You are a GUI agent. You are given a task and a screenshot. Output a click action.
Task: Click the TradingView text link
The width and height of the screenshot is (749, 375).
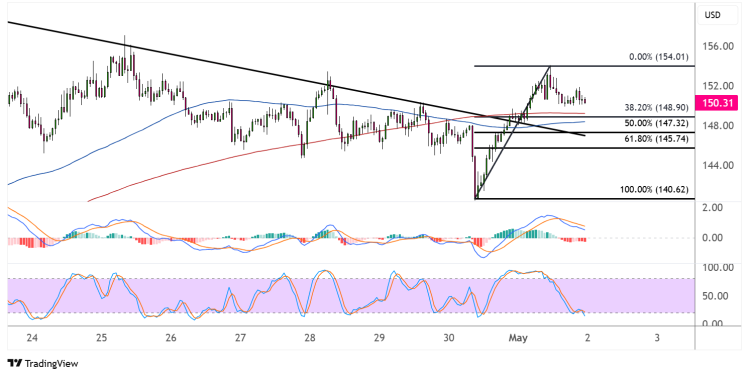click(51, 364)
